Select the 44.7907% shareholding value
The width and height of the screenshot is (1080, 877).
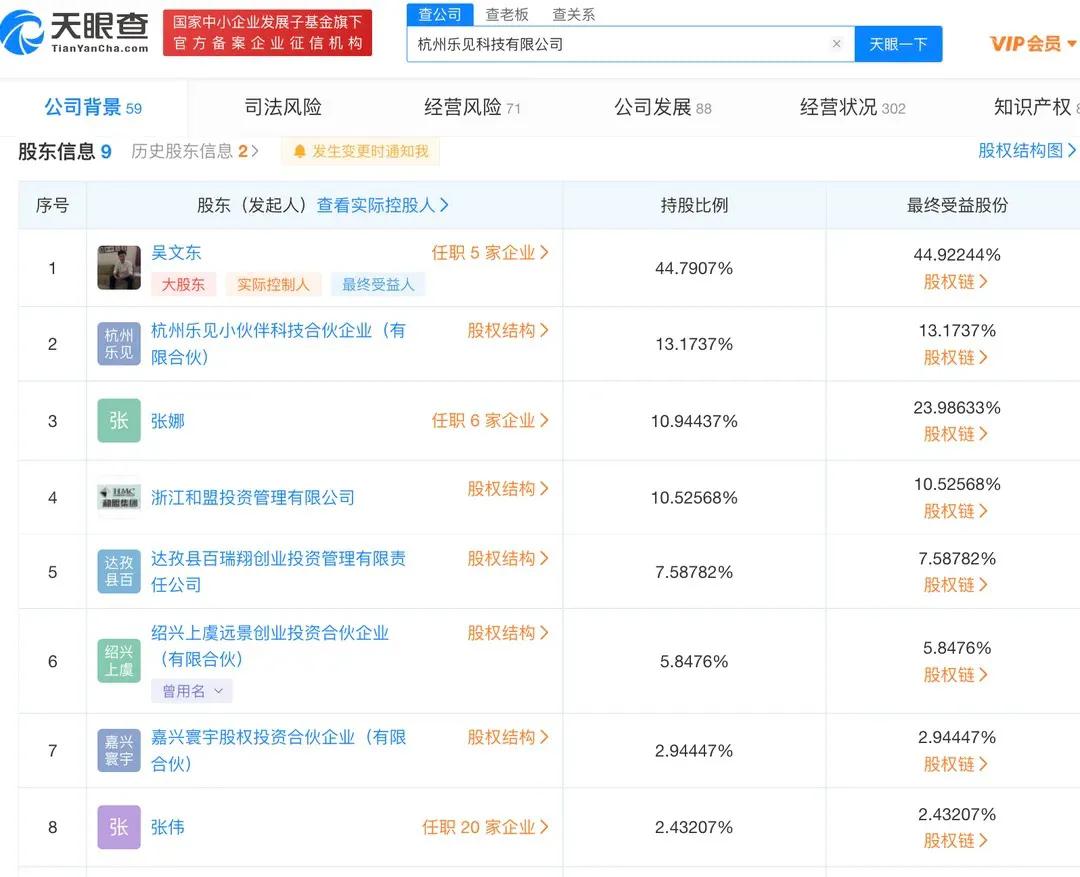tap(694, 268)
